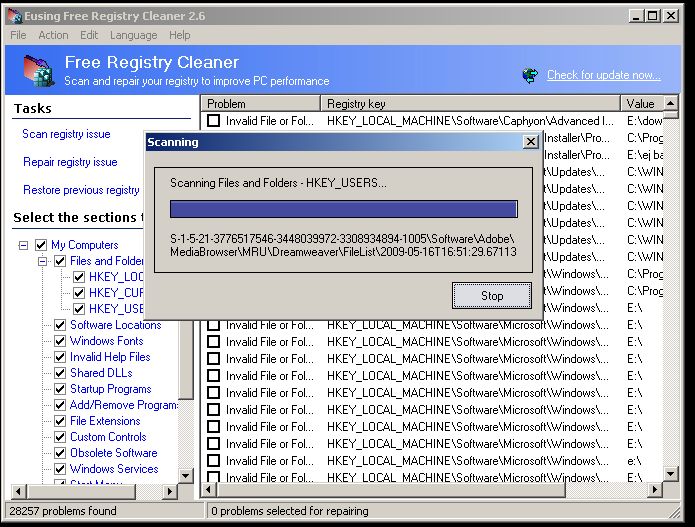Viewport: 695px width, 527px height.
Task: Minimize the Eusing Free Registry Cleaner window
Action: [x=636, y=16]
